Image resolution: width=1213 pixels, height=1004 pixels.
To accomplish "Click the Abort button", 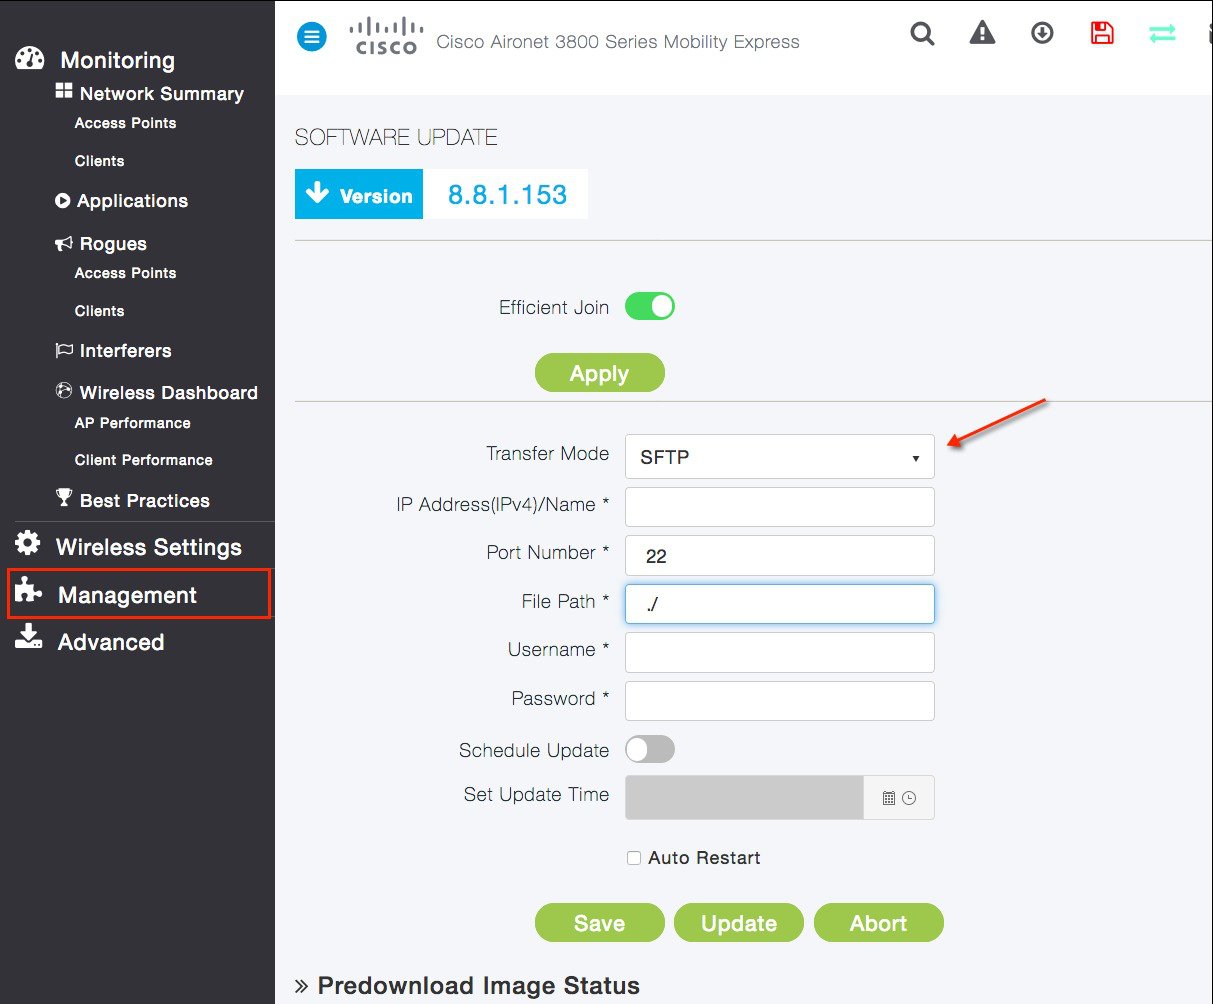I will [878, 923].
